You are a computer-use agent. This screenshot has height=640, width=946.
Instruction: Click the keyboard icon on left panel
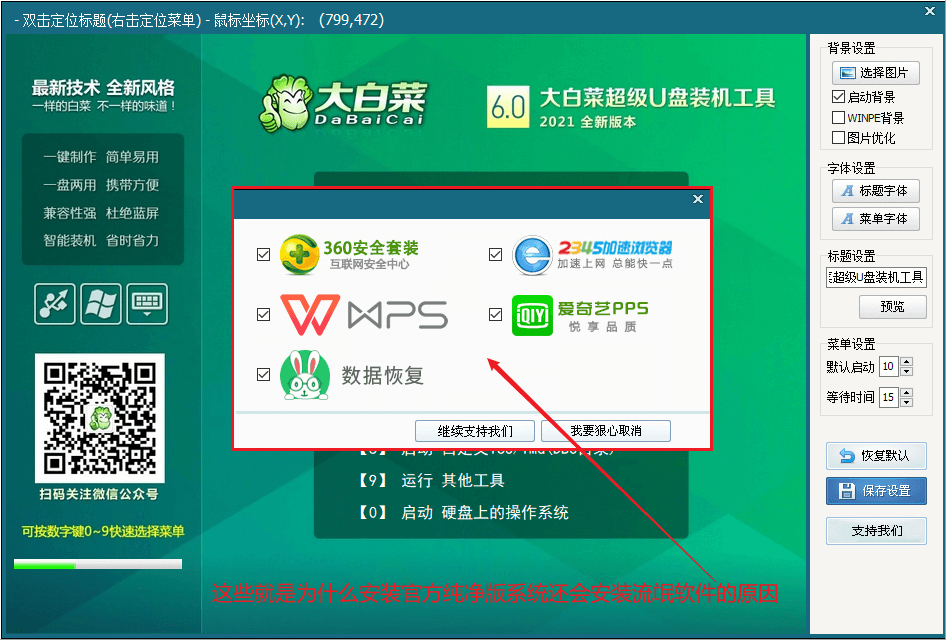click(x=147, y=304)
